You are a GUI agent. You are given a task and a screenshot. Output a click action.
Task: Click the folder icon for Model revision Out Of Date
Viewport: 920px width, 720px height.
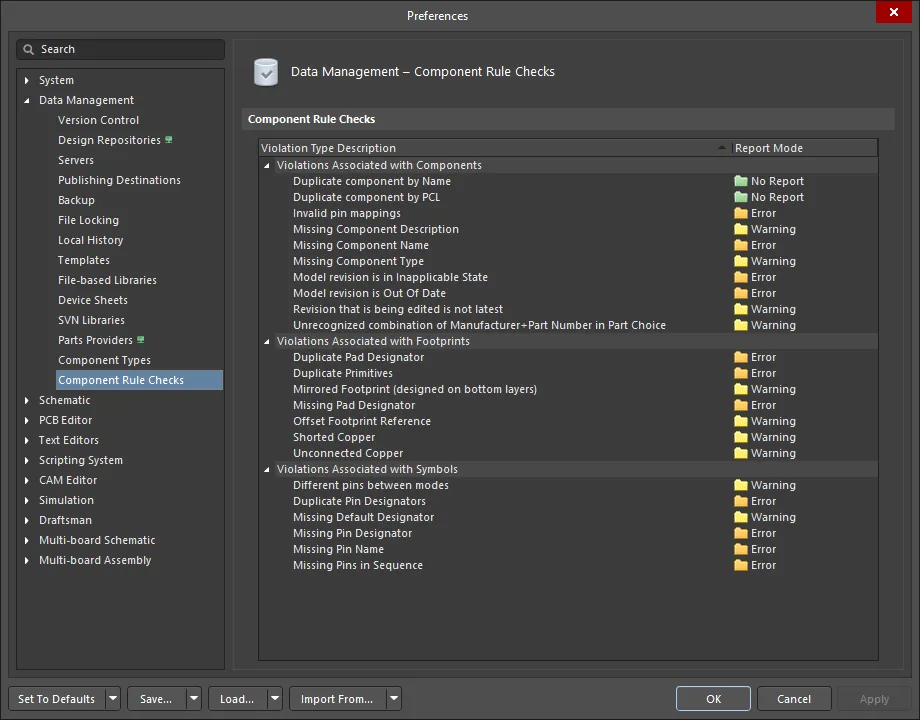pyautogui.click(x=740, y=293)
